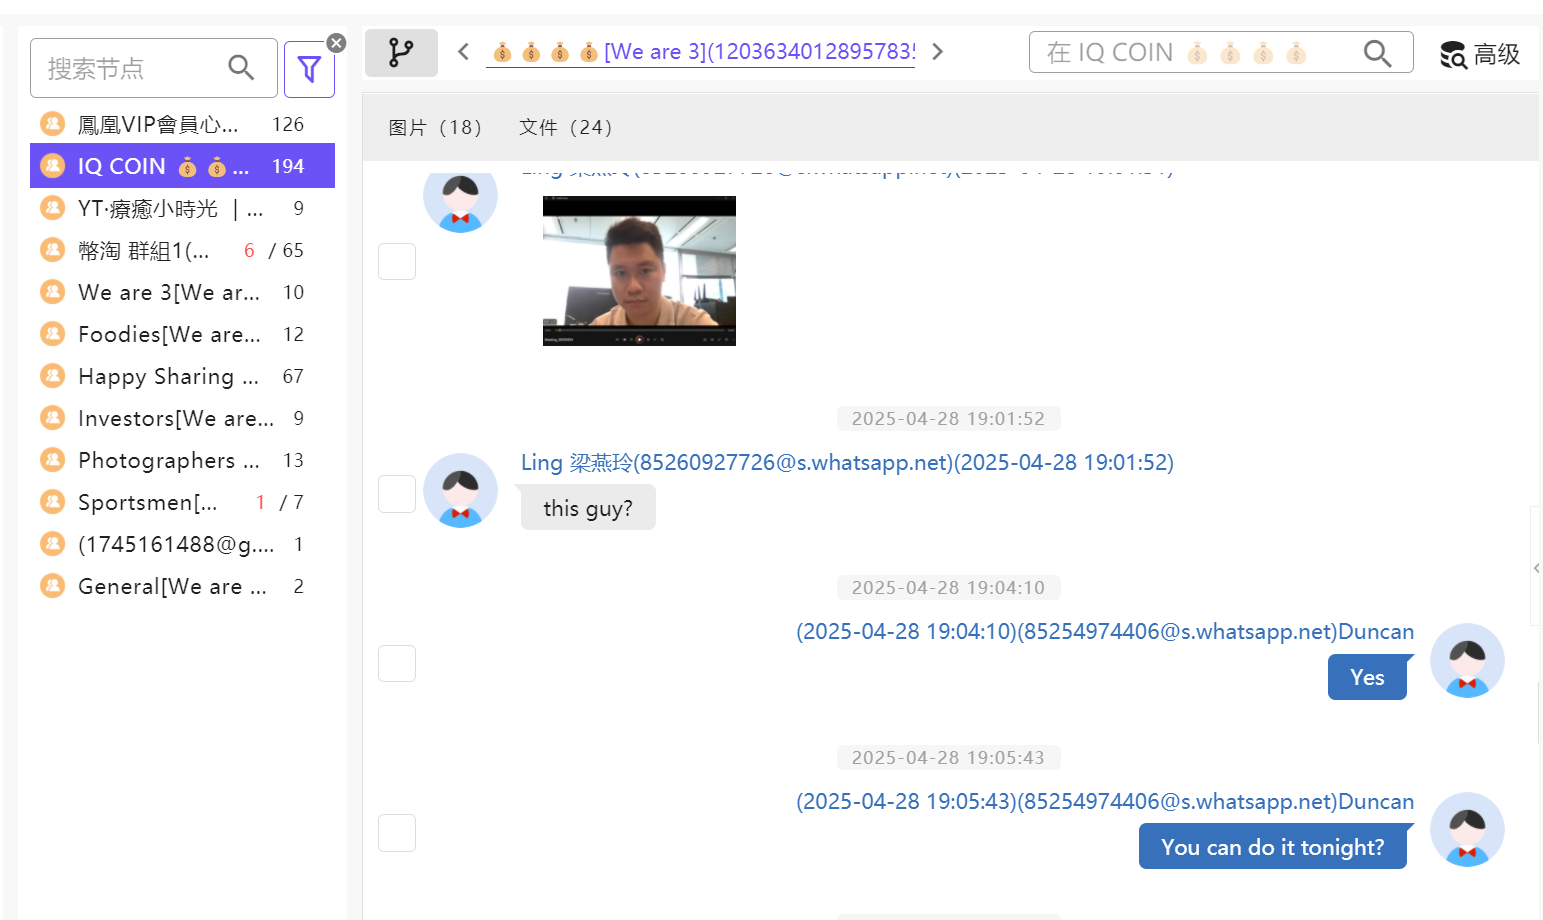Click the branch icon button in toolbar
The width and height of the screenshot is (1543, 920).
pyautogui.click(x=401, y=53)
